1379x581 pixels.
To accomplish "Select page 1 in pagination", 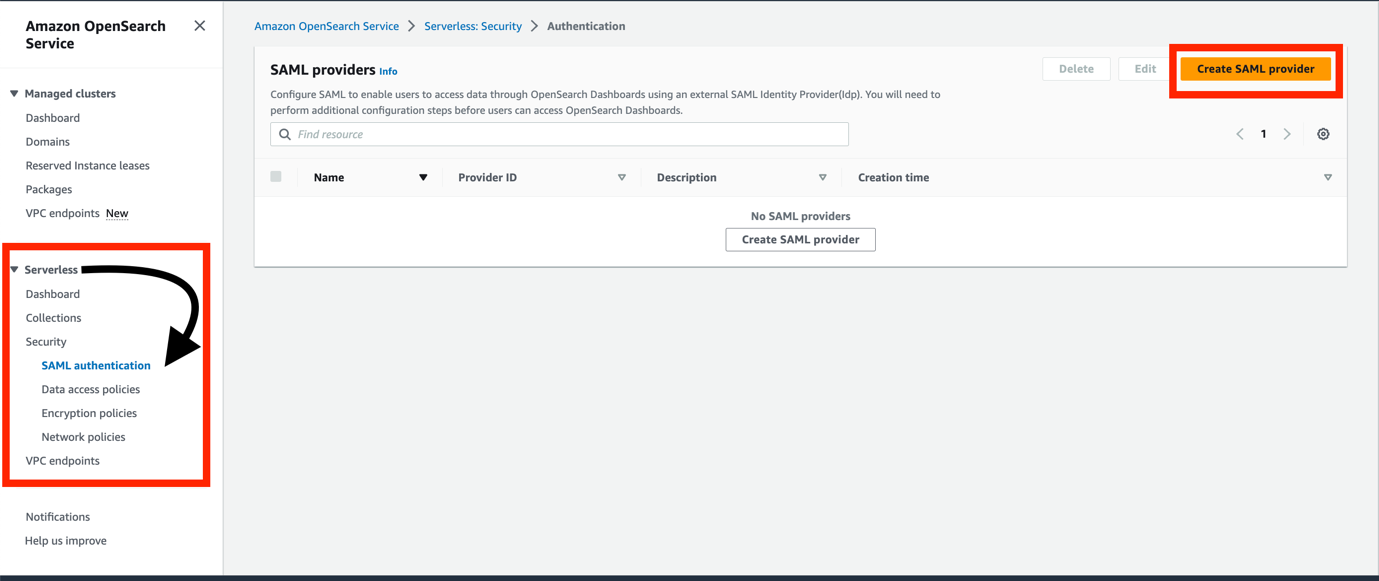I will tap(1264, 135).
